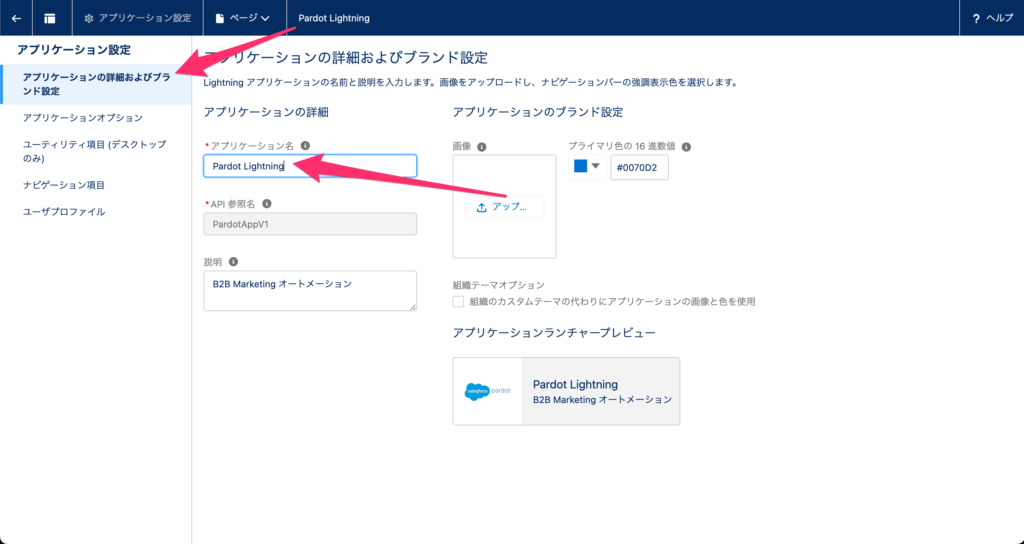
Task: Click アプリケーション設定 gear button in header
Action: tap(137, 18)
